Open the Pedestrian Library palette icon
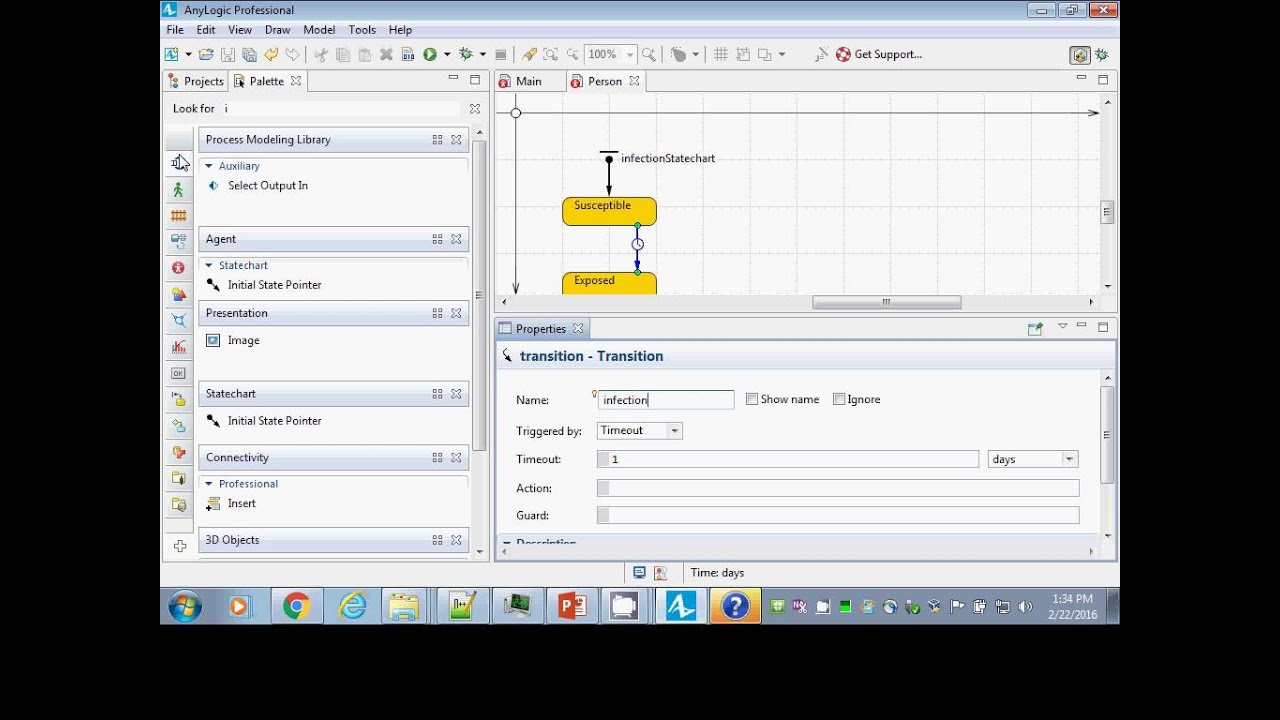Image resolution: width=1280 pixels, height=720 pixels. (179, 189)
